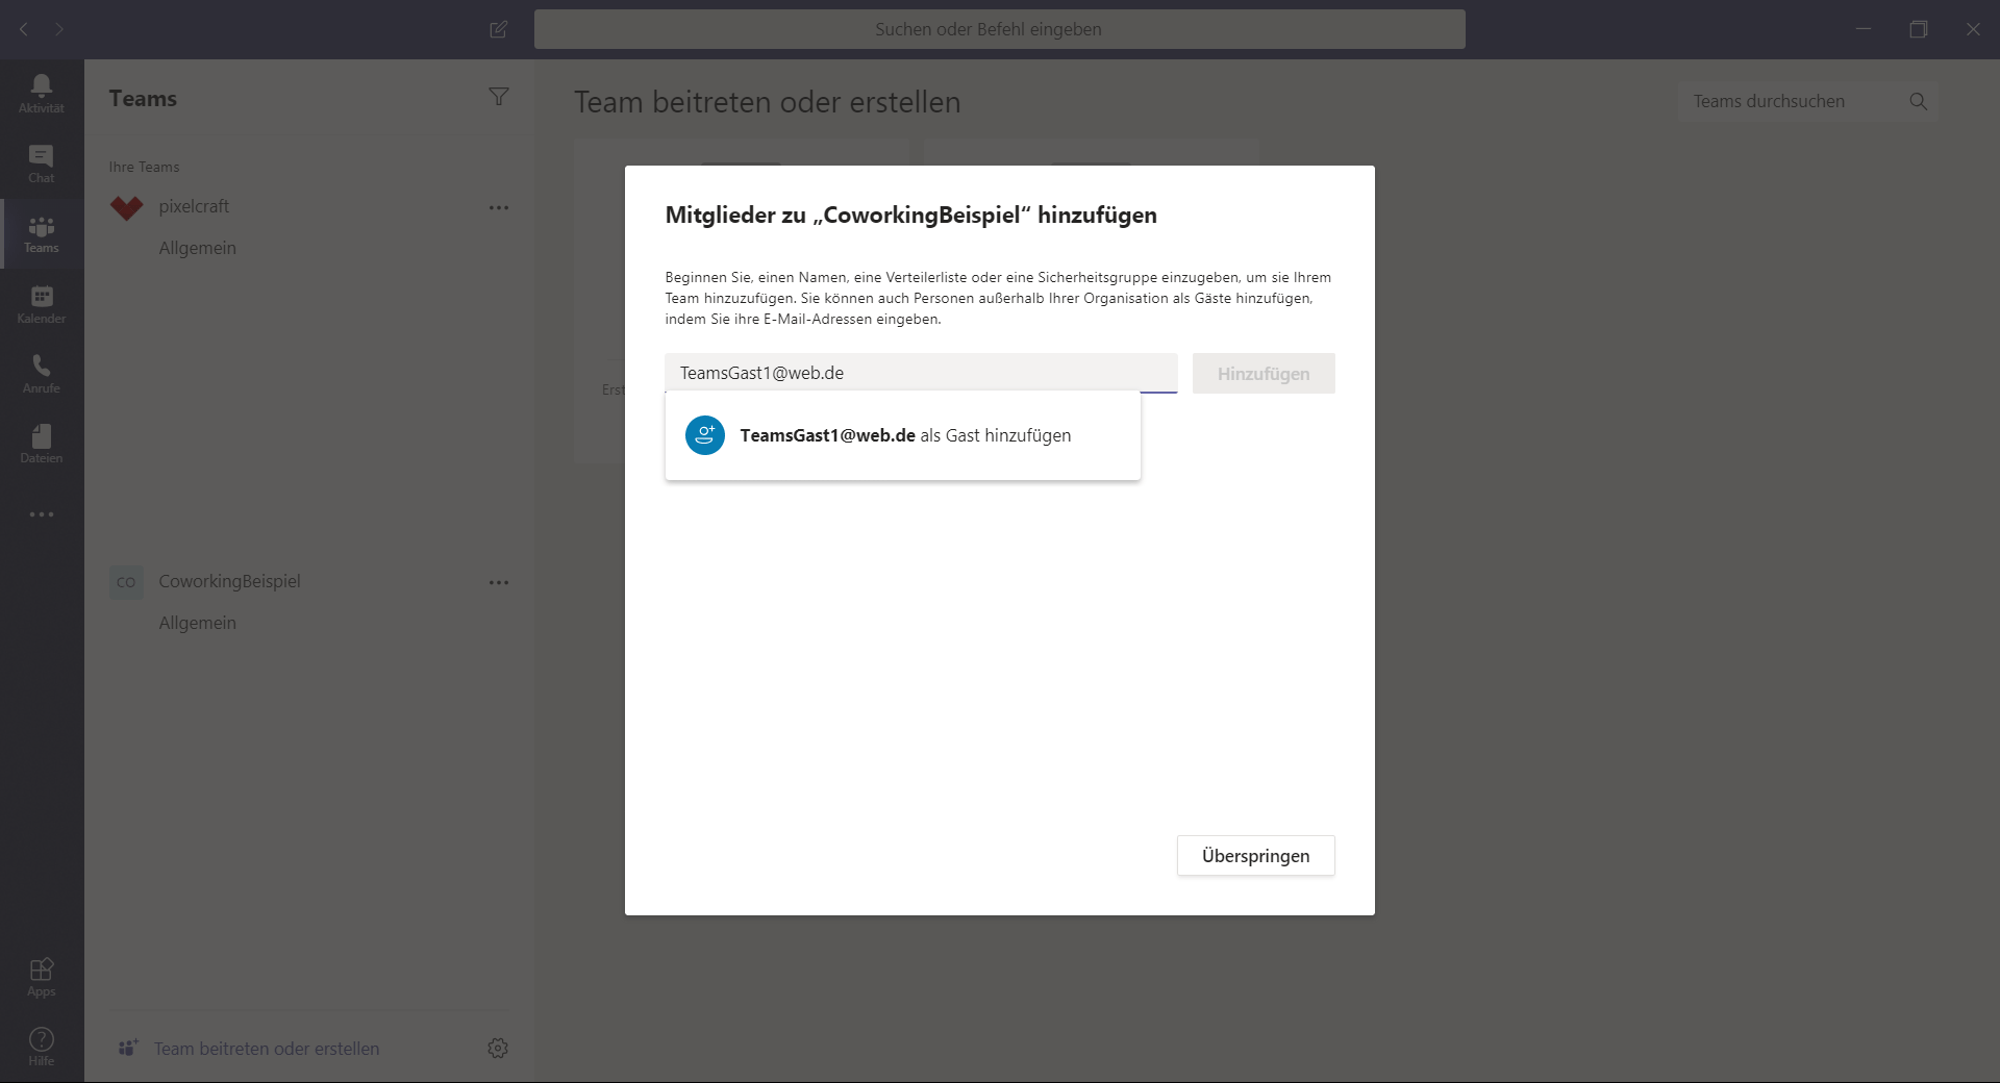Click the Teams panel heading
The image size is (2000, 1083).
click(x=143, y=98)
